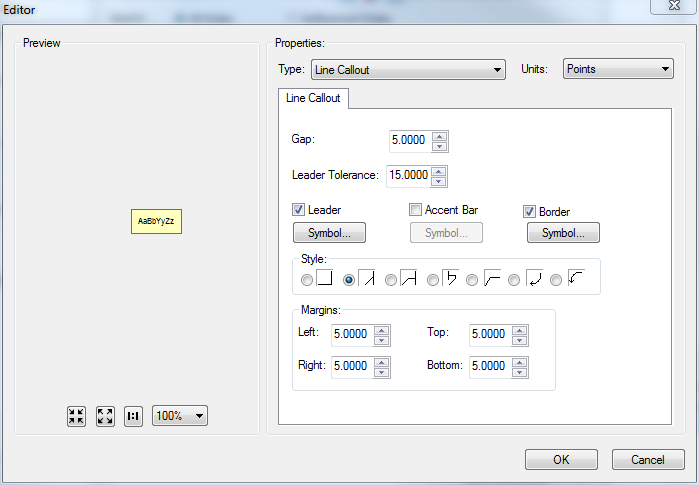Decrease Leader Tolerance with down arrow
This screenshot has width=699, height=485.
coord(439,181)
